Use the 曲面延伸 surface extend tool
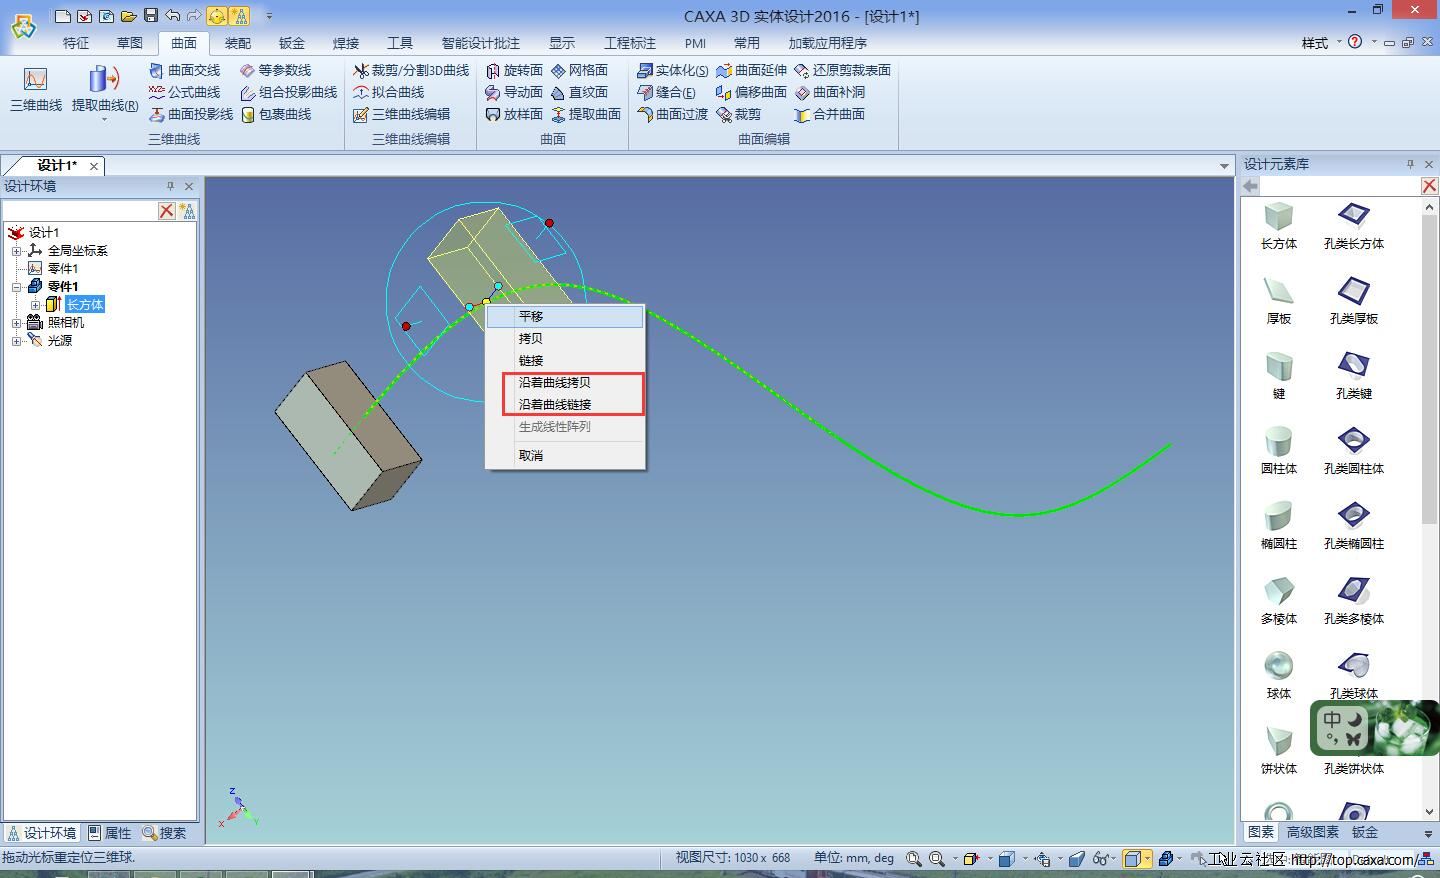This screenshot has width=1440, height=878. [x=751, y=70]
